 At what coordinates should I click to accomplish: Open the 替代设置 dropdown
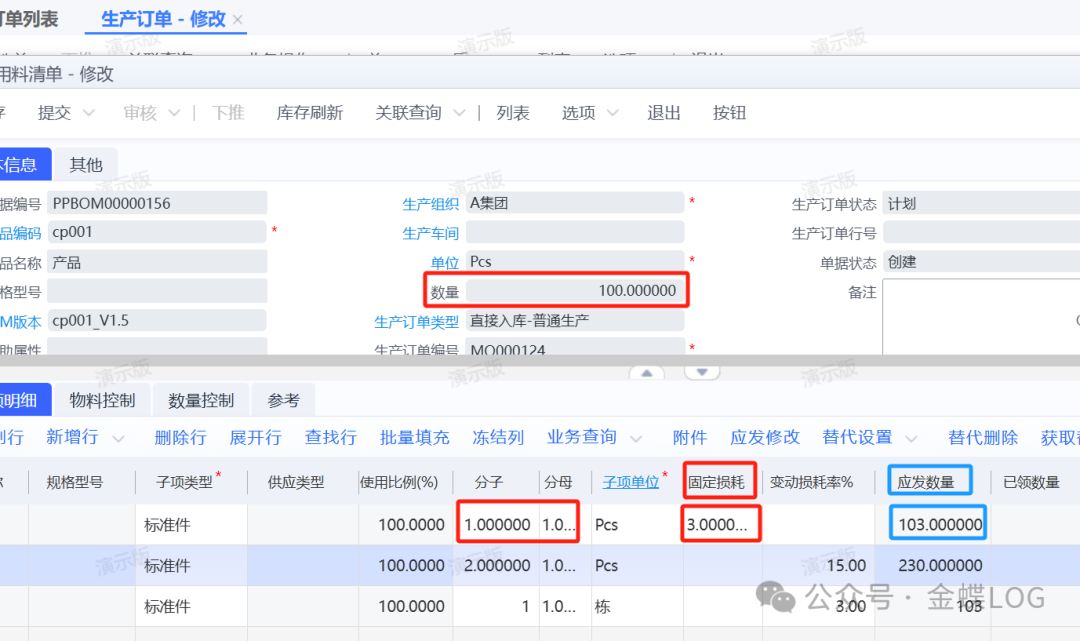coord(911,438)
